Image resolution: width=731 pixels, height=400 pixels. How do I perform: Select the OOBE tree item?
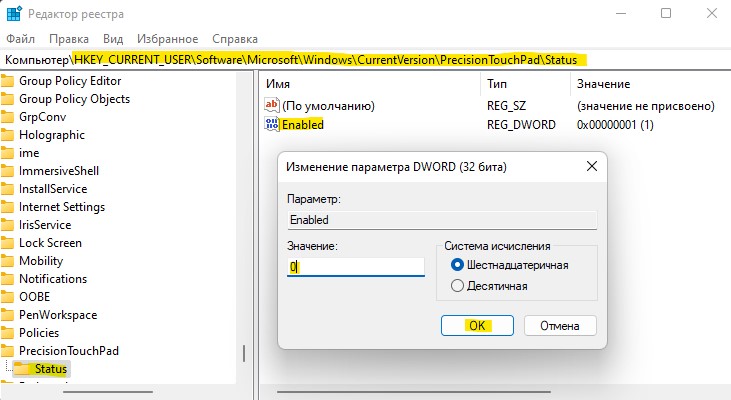[x=34, y=297]
